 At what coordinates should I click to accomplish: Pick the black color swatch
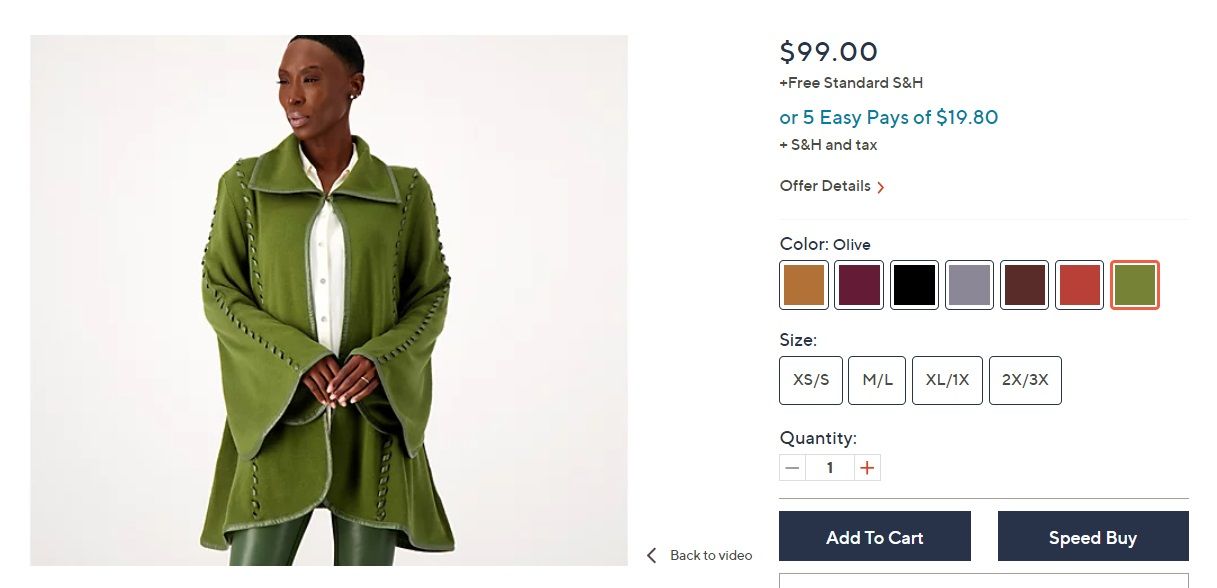pyautogui.click(x=914, y=285)
